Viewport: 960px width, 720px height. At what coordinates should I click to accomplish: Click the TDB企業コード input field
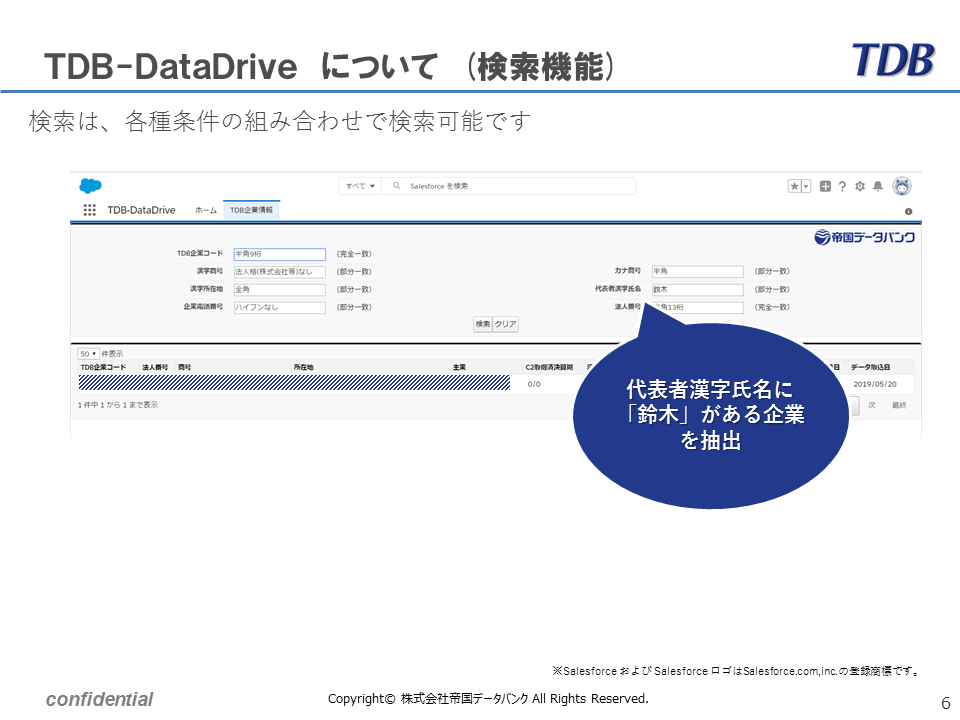[279, 254]
